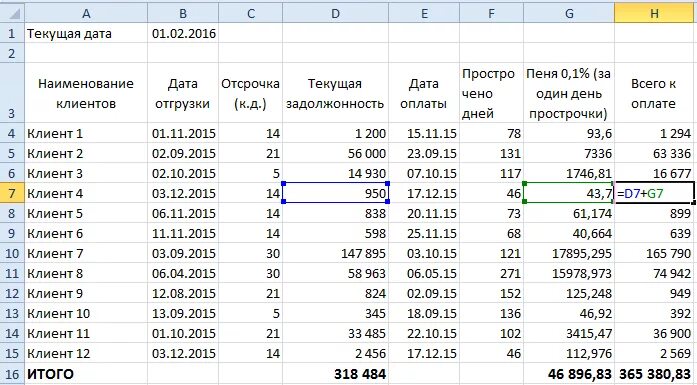Image resolution: width=697 pixels, height=385 pixels.
Task: Click formula cell '=D7+G7'
Action: (x=654, y=193)
